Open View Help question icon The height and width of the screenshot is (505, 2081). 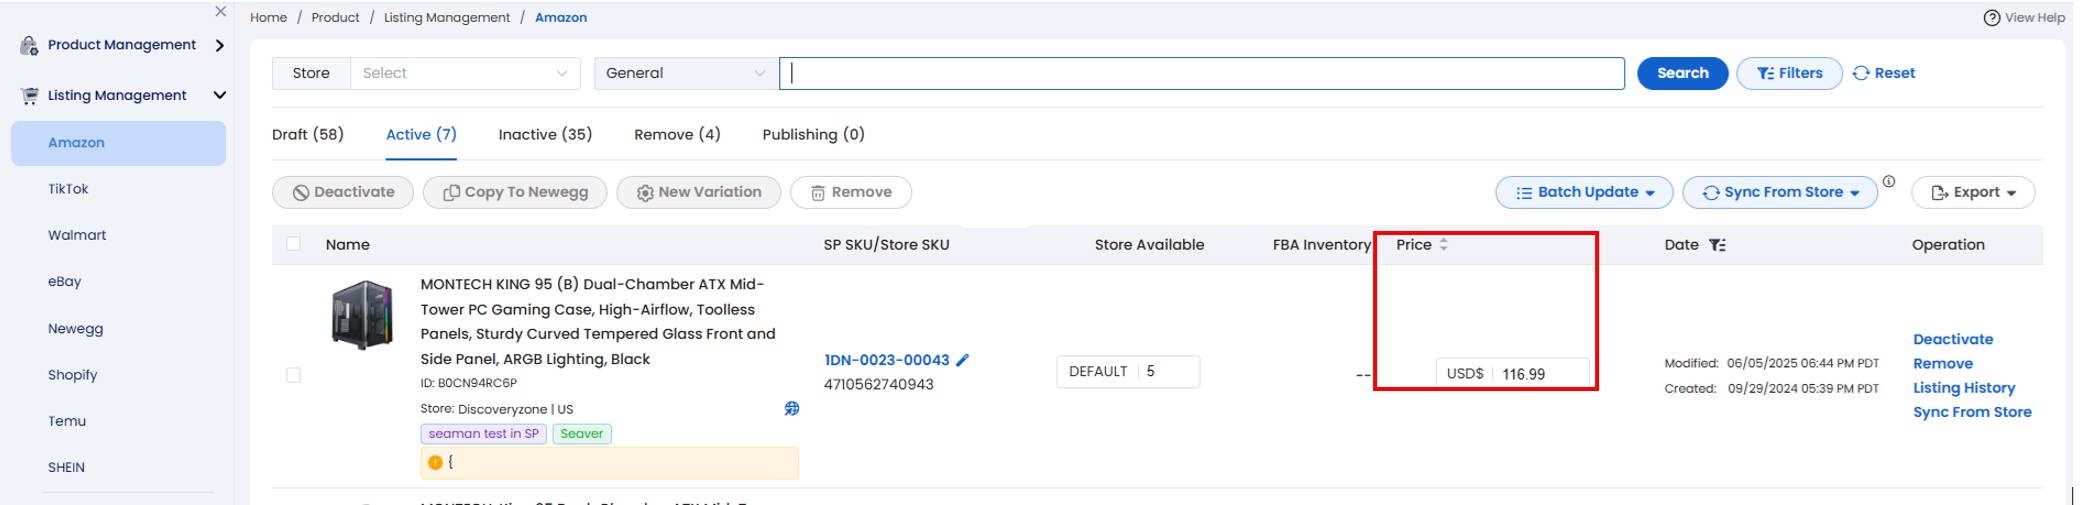click(x=1991, y=18)
